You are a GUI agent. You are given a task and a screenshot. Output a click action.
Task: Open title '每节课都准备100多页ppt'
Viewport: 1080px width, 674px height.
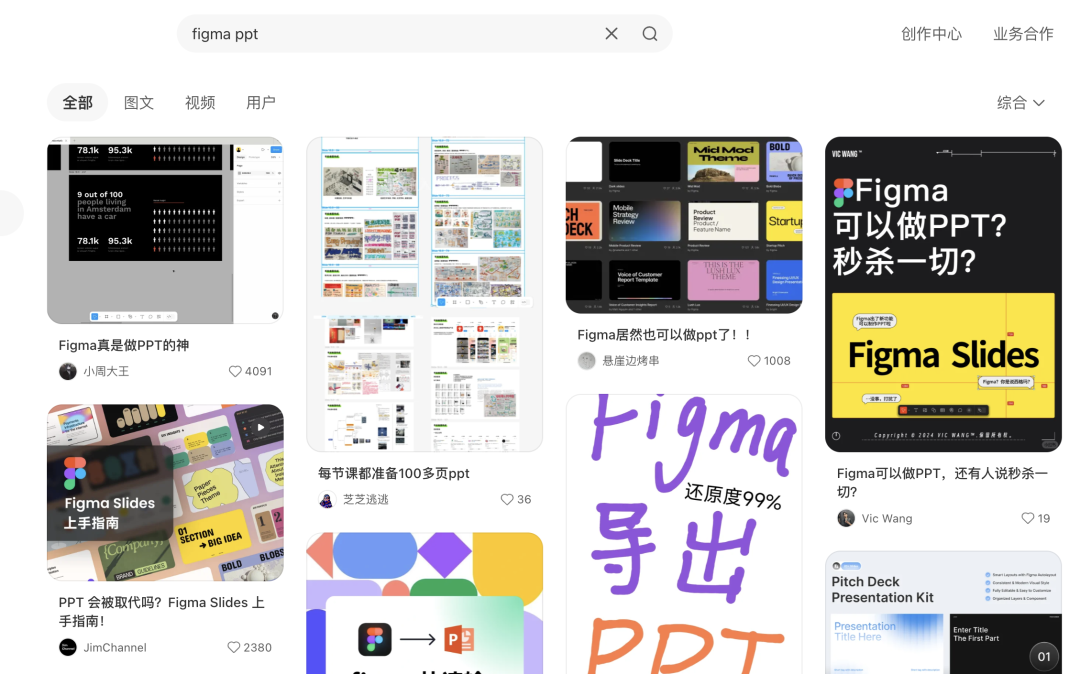click(x=394, y=473)
